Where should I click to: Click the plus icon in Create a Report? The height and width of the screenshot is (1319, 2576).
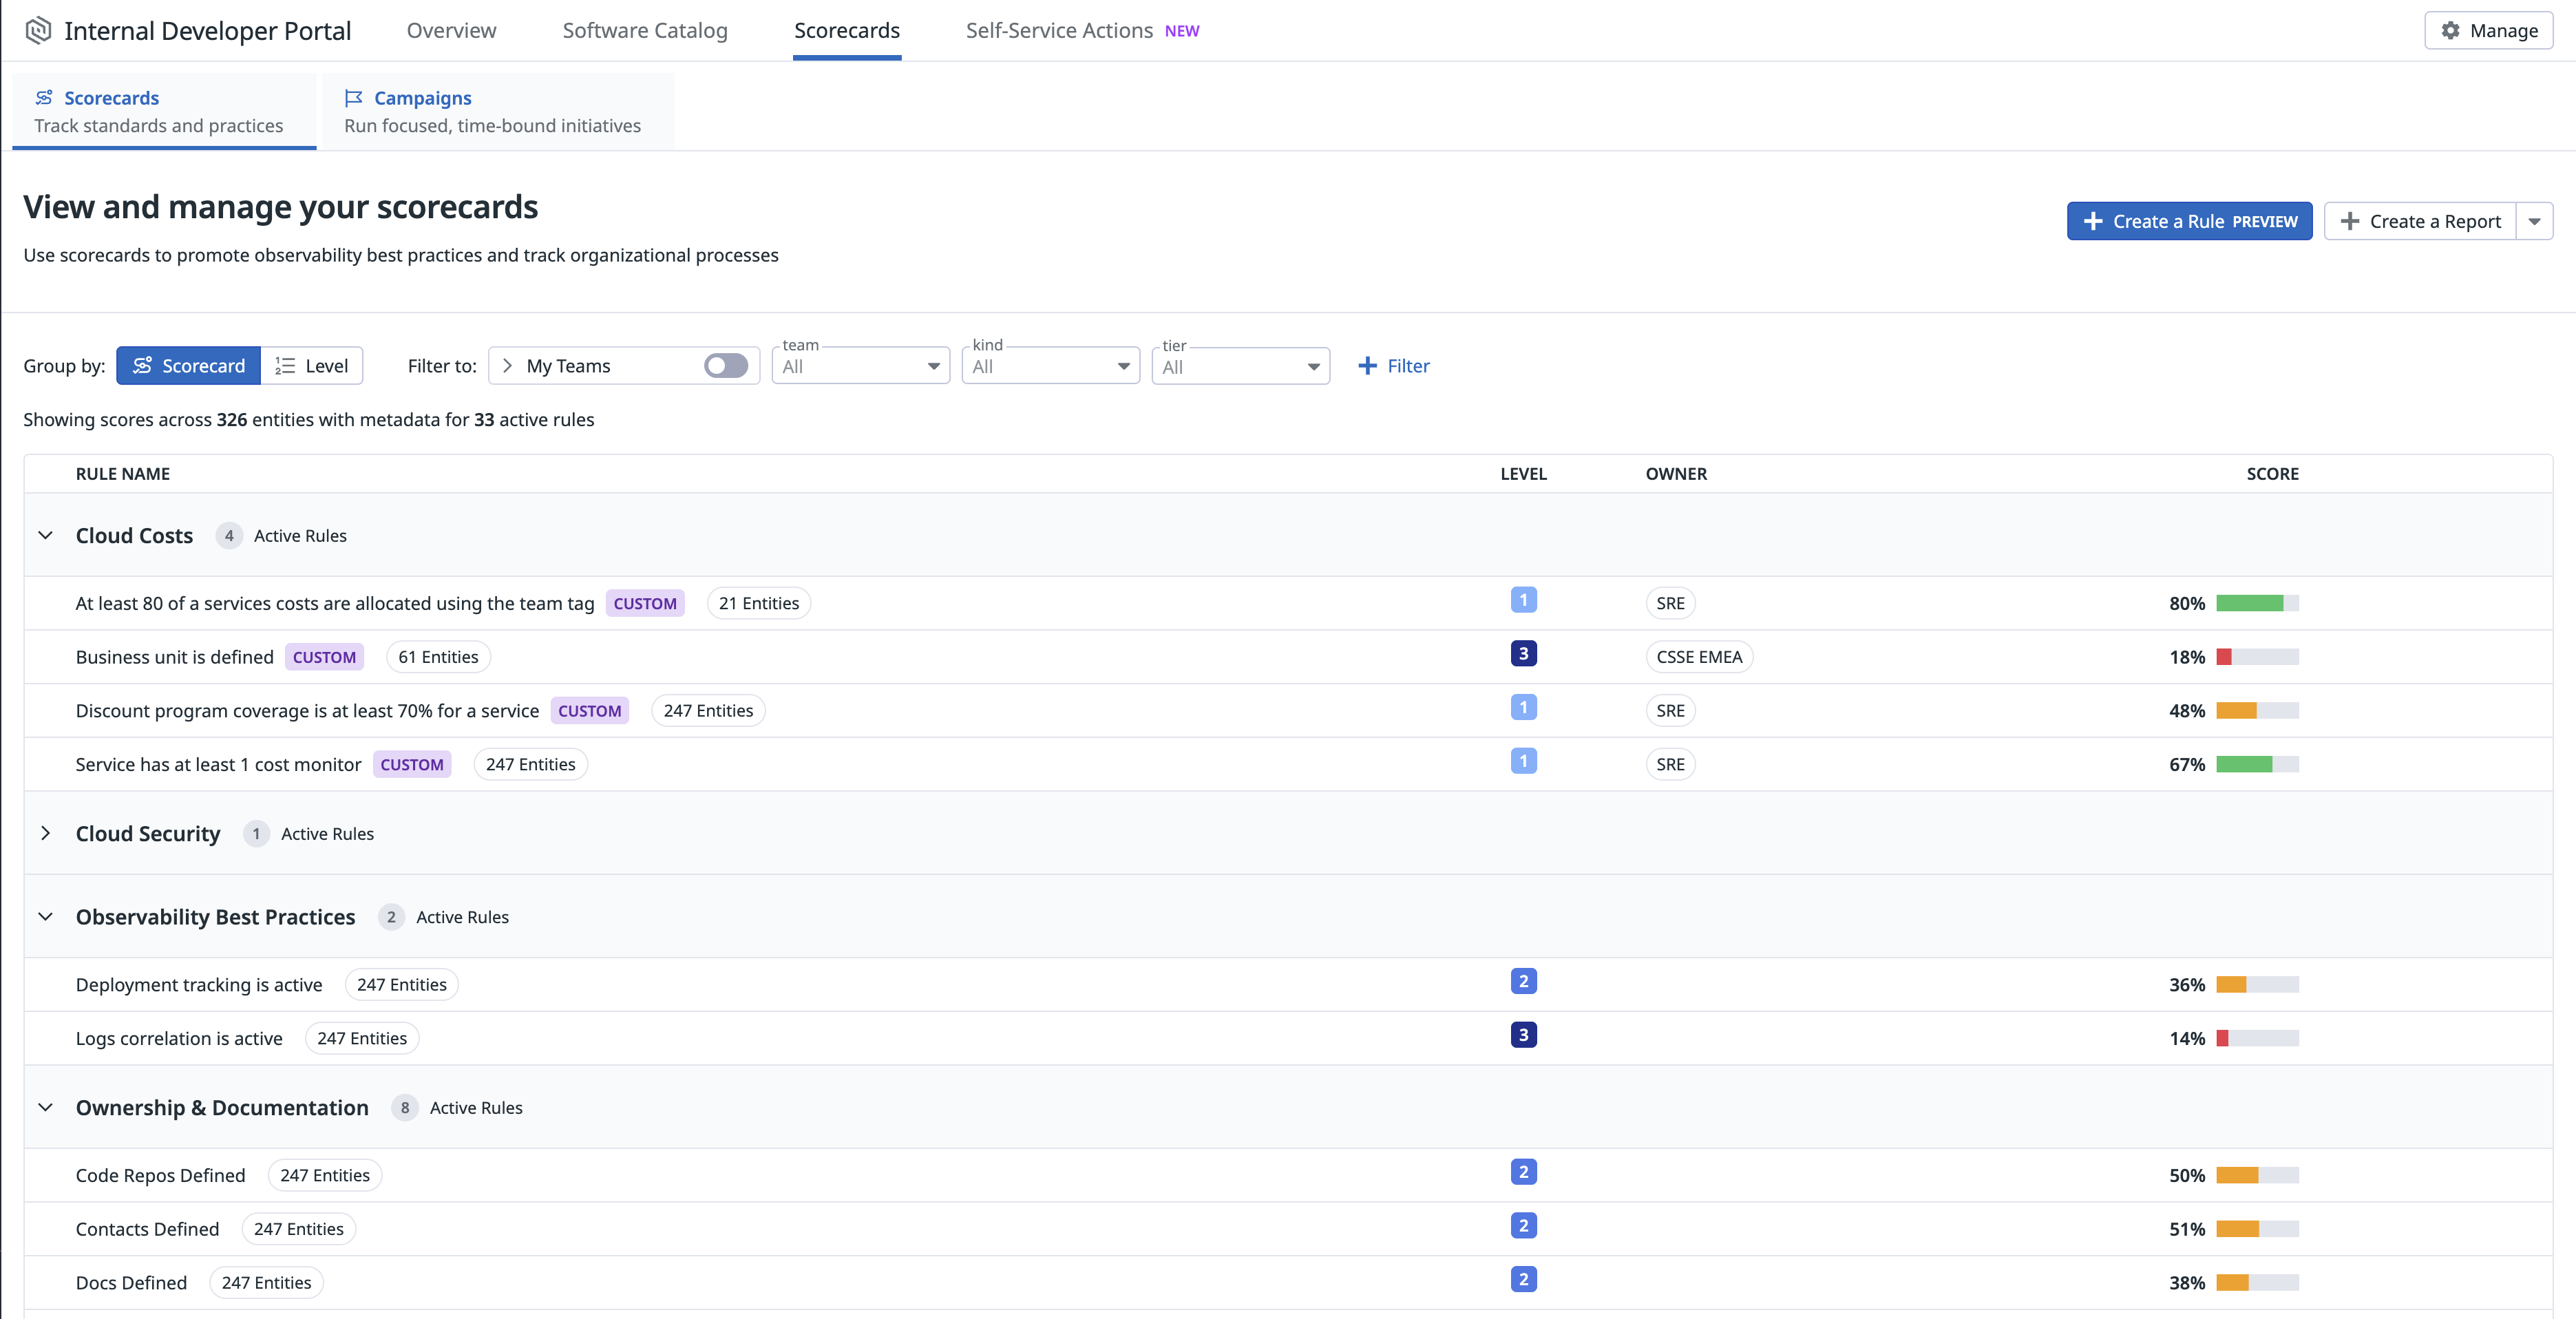pos(2350,221)
